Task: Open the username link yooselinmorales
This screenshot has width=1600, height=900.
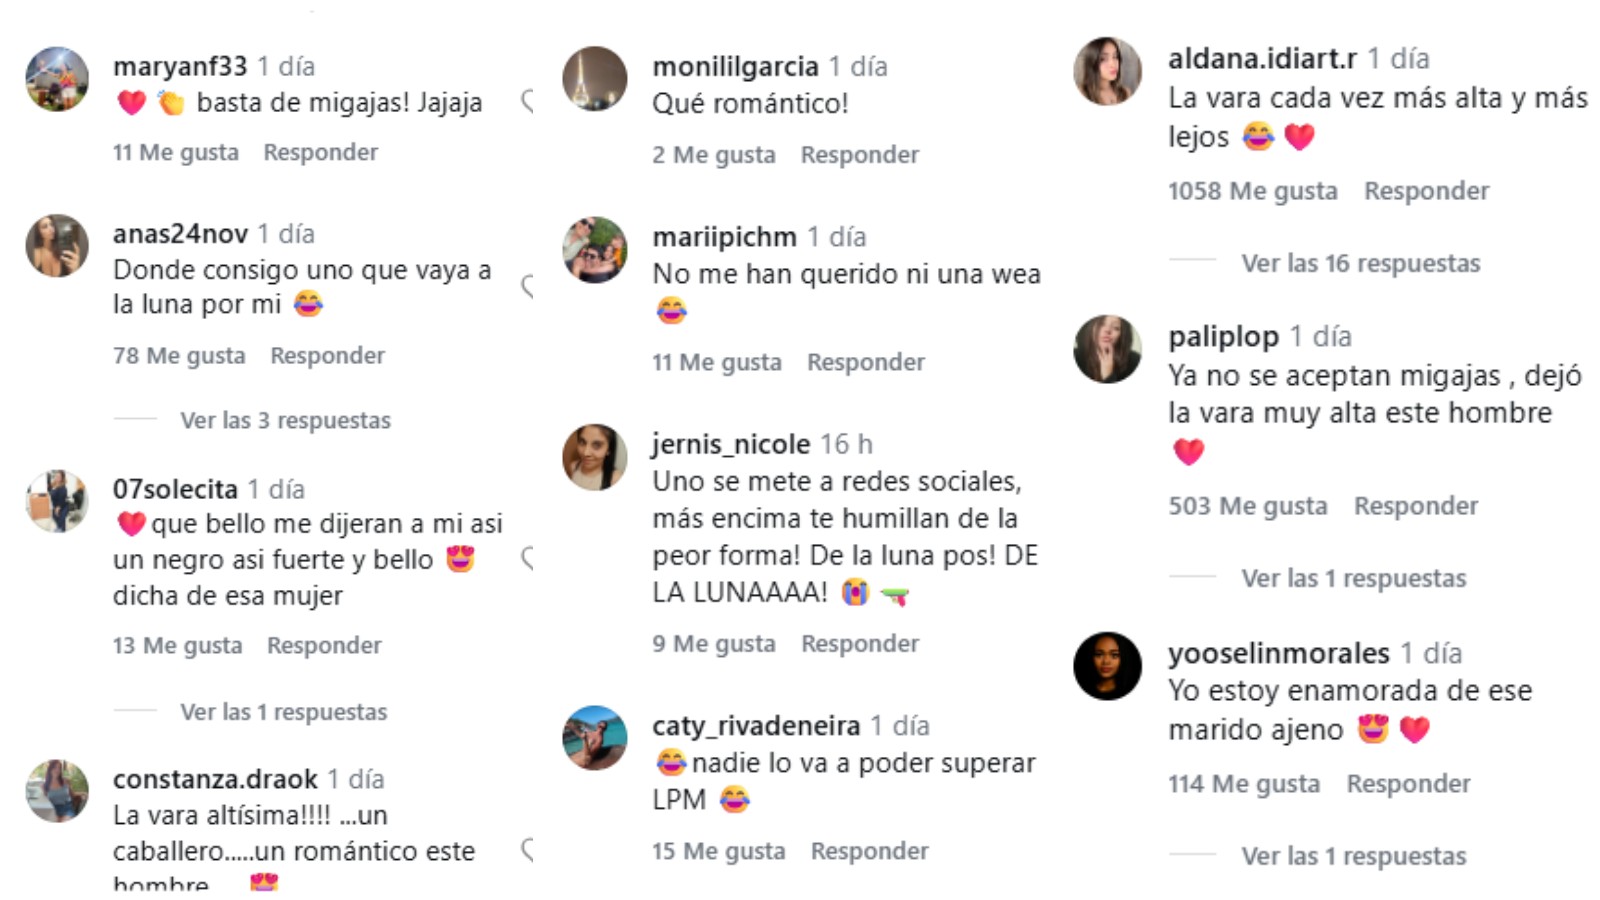Action: 1278,654
